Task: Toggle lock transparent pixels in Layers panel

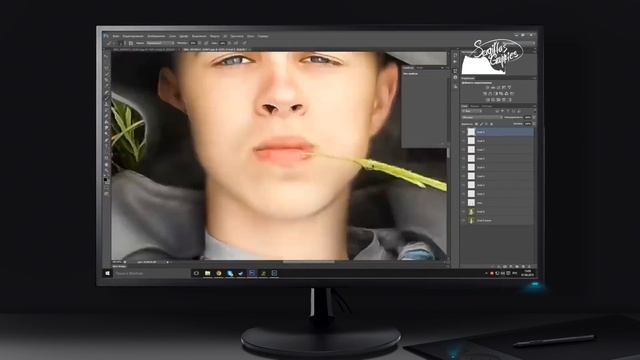Action: pyautogui.click(x=476, y=124)
